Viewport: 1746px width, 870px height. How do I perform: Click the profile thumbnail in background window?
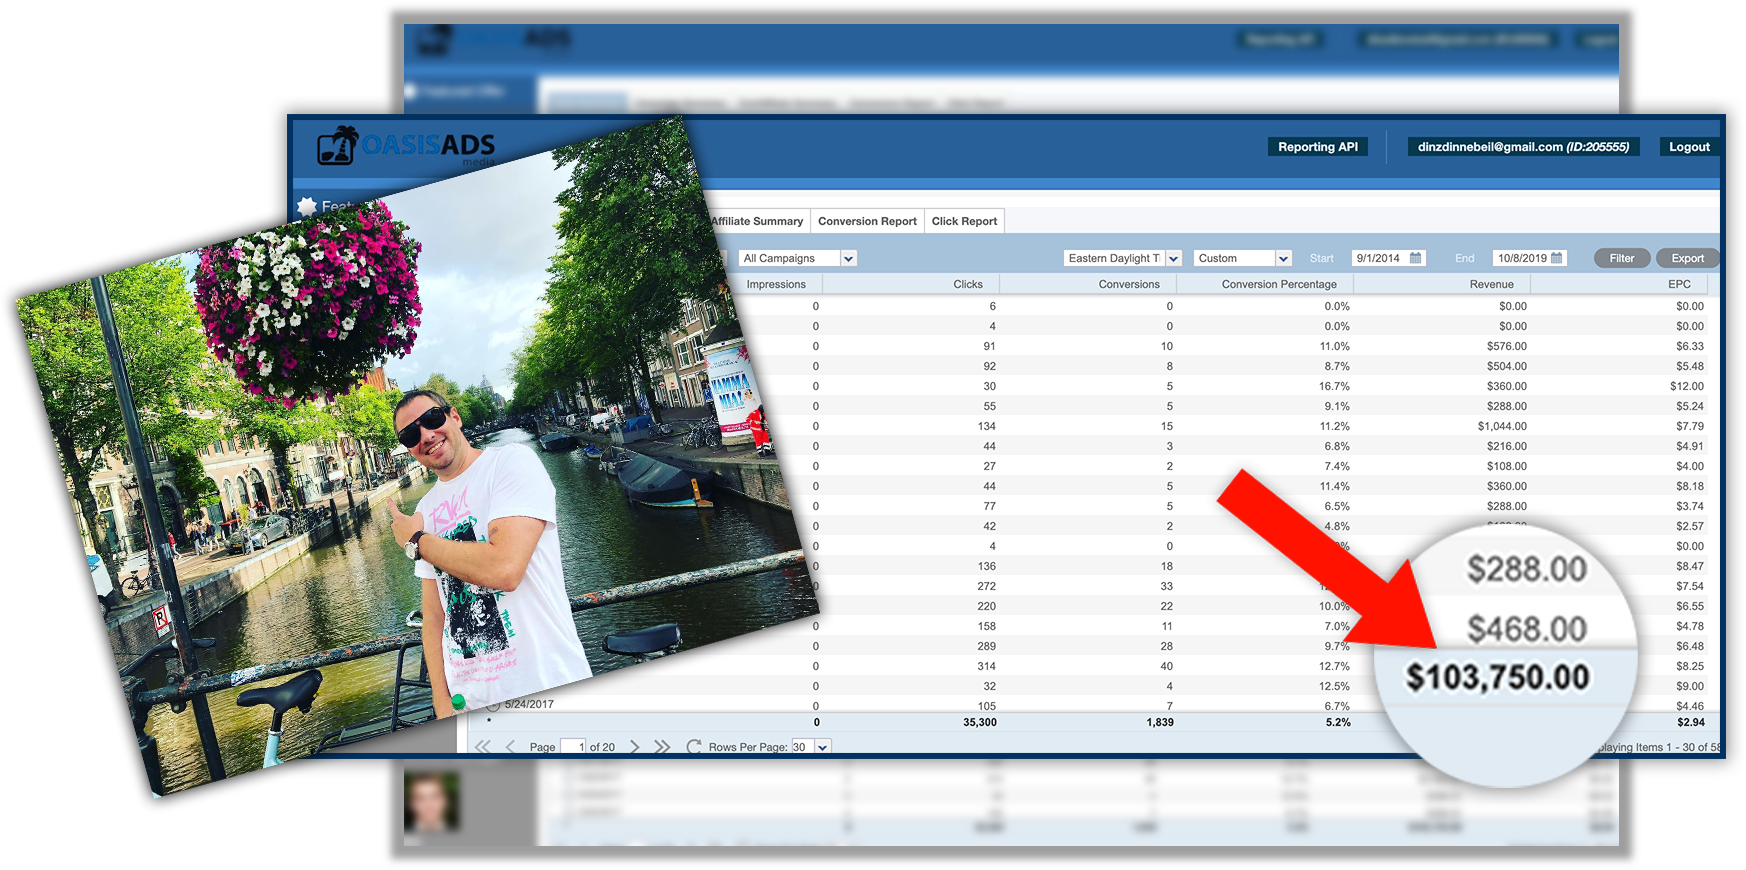point(432,801)
